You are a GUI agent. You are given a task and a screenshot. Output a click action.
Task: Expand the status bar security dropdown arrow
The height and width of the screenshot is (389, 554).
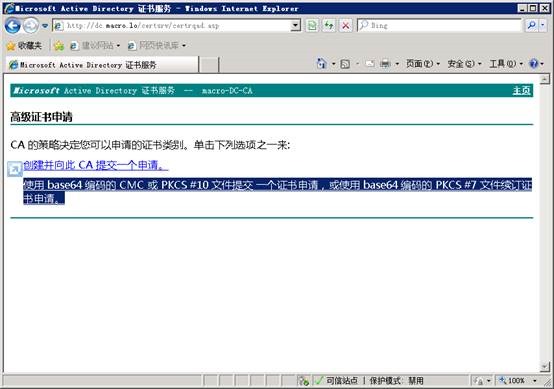[x=489, y=381]
